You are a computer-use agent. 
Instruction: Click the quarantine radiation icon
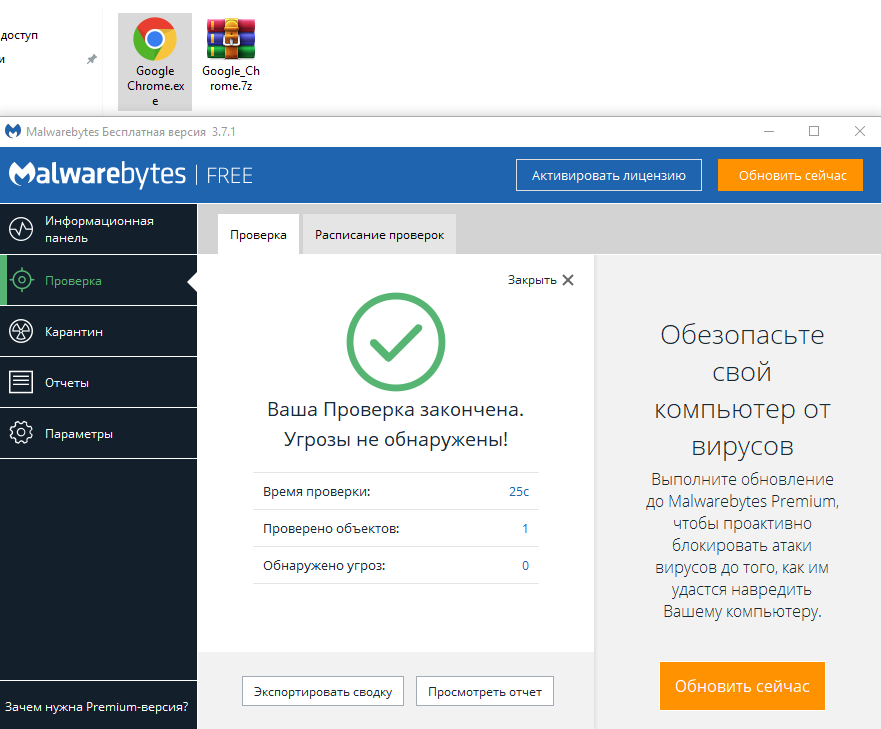pyautogui.click(x=21, y=331)
